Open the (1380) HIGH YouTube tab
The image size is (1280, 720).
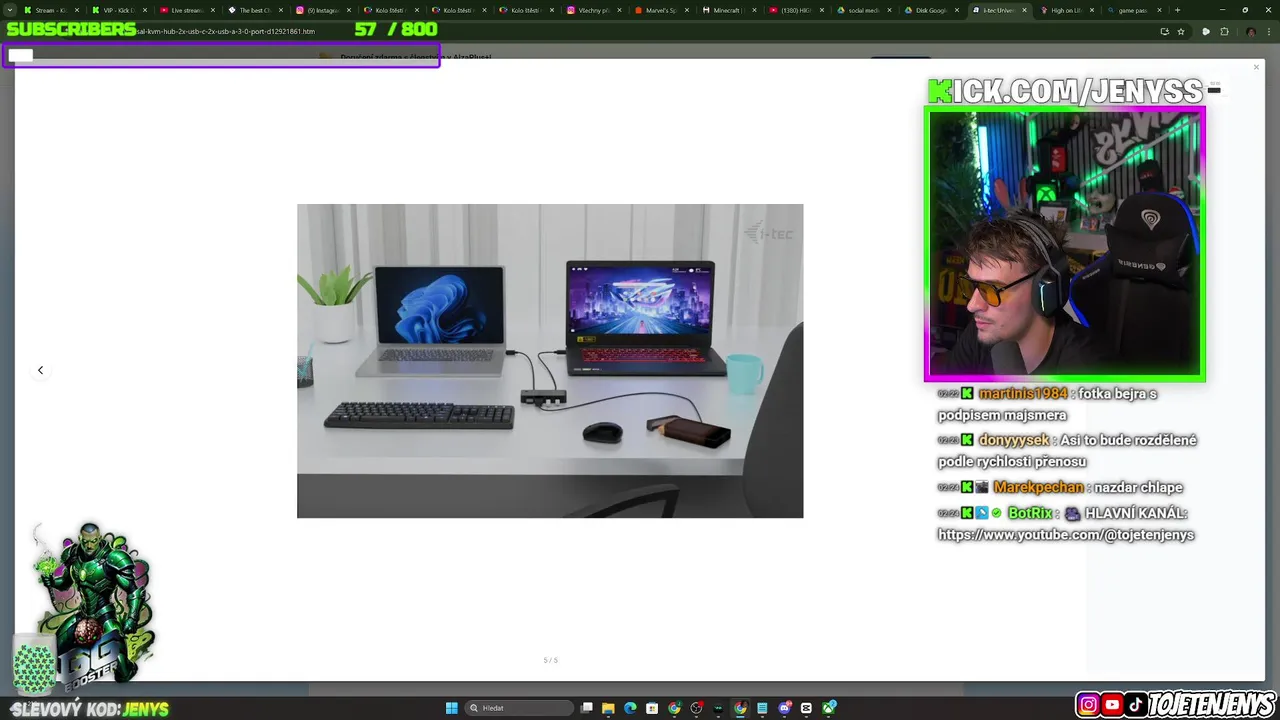click(796, 10)
